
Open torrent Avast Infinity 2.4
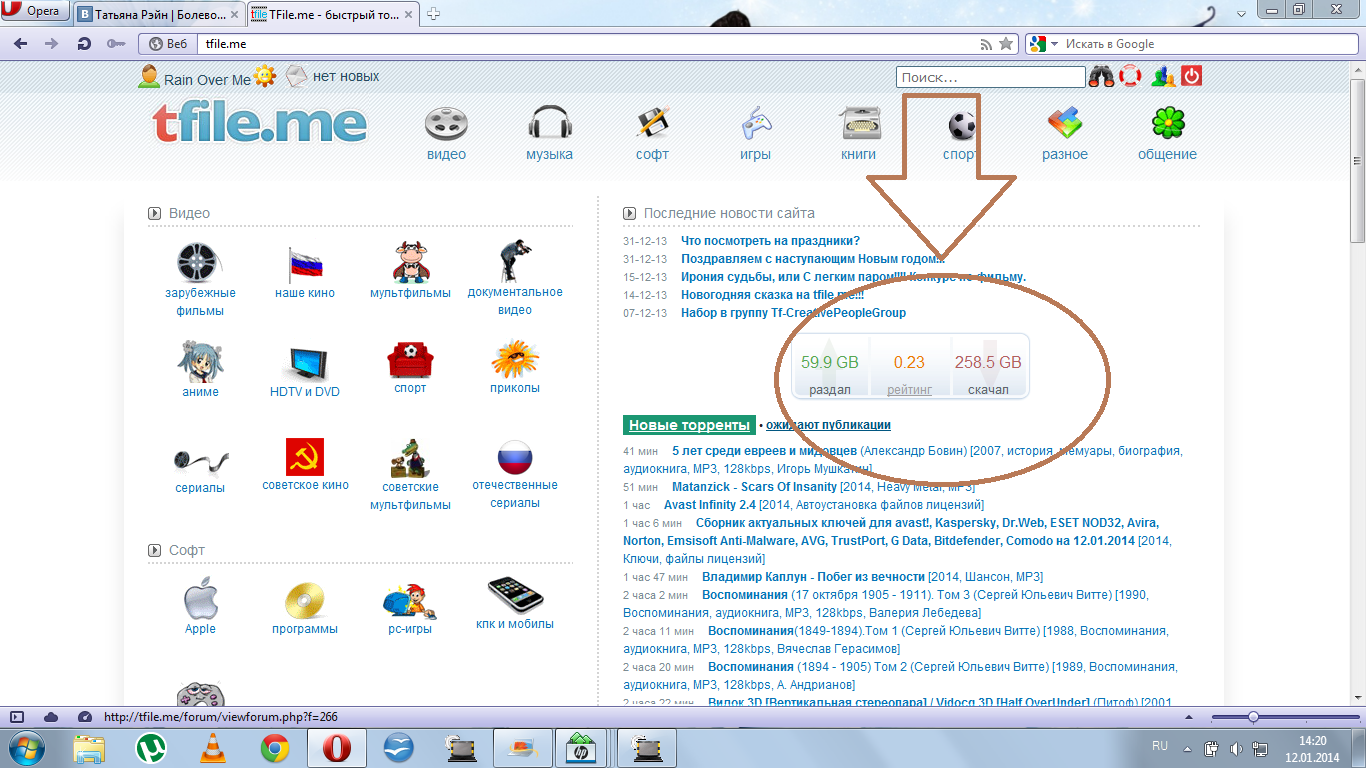tap(710, 505)
